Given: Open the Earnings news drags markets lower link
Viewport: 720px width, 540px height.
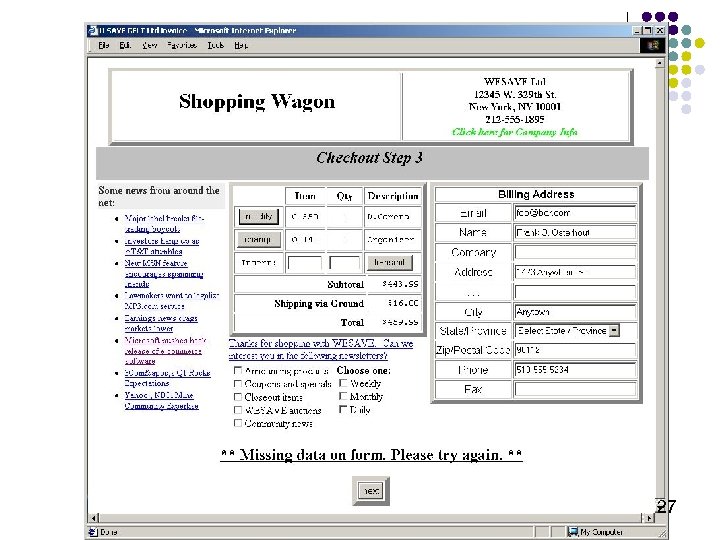Looking at the screenshot, I should 161,323.
